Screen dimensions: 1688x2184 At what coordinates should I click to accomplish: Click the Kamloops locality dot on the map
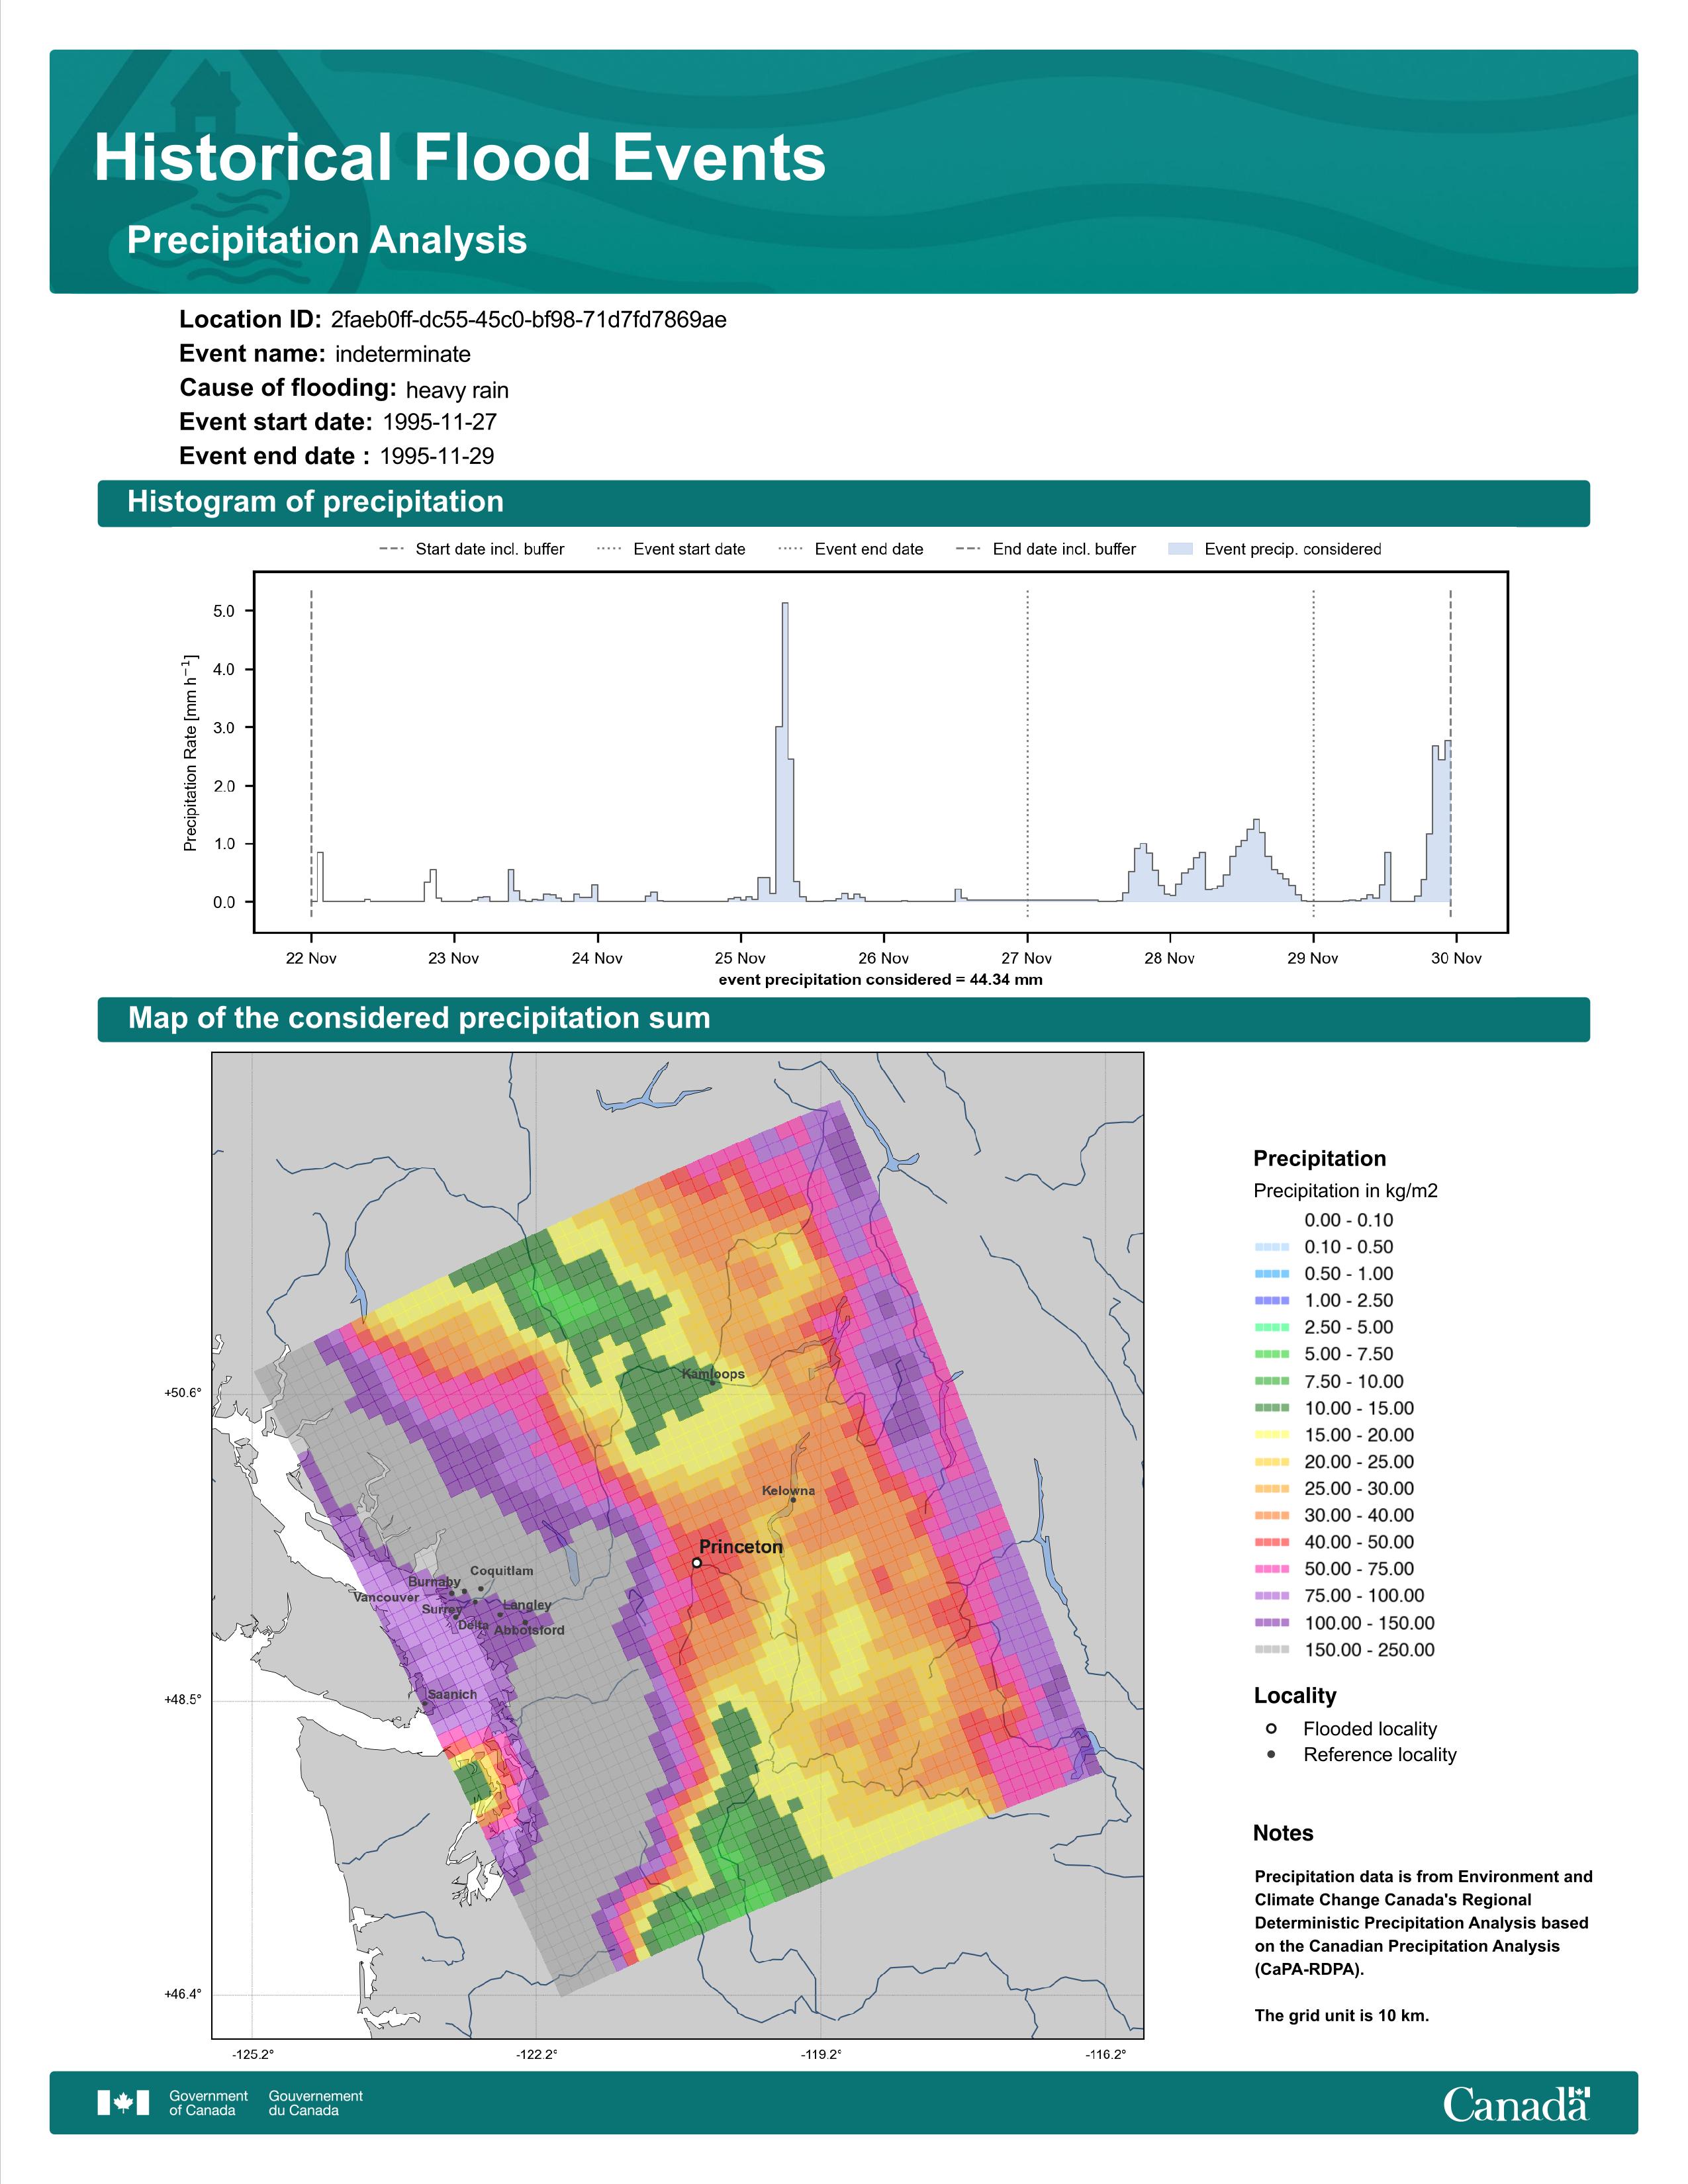click(713, 1383)
